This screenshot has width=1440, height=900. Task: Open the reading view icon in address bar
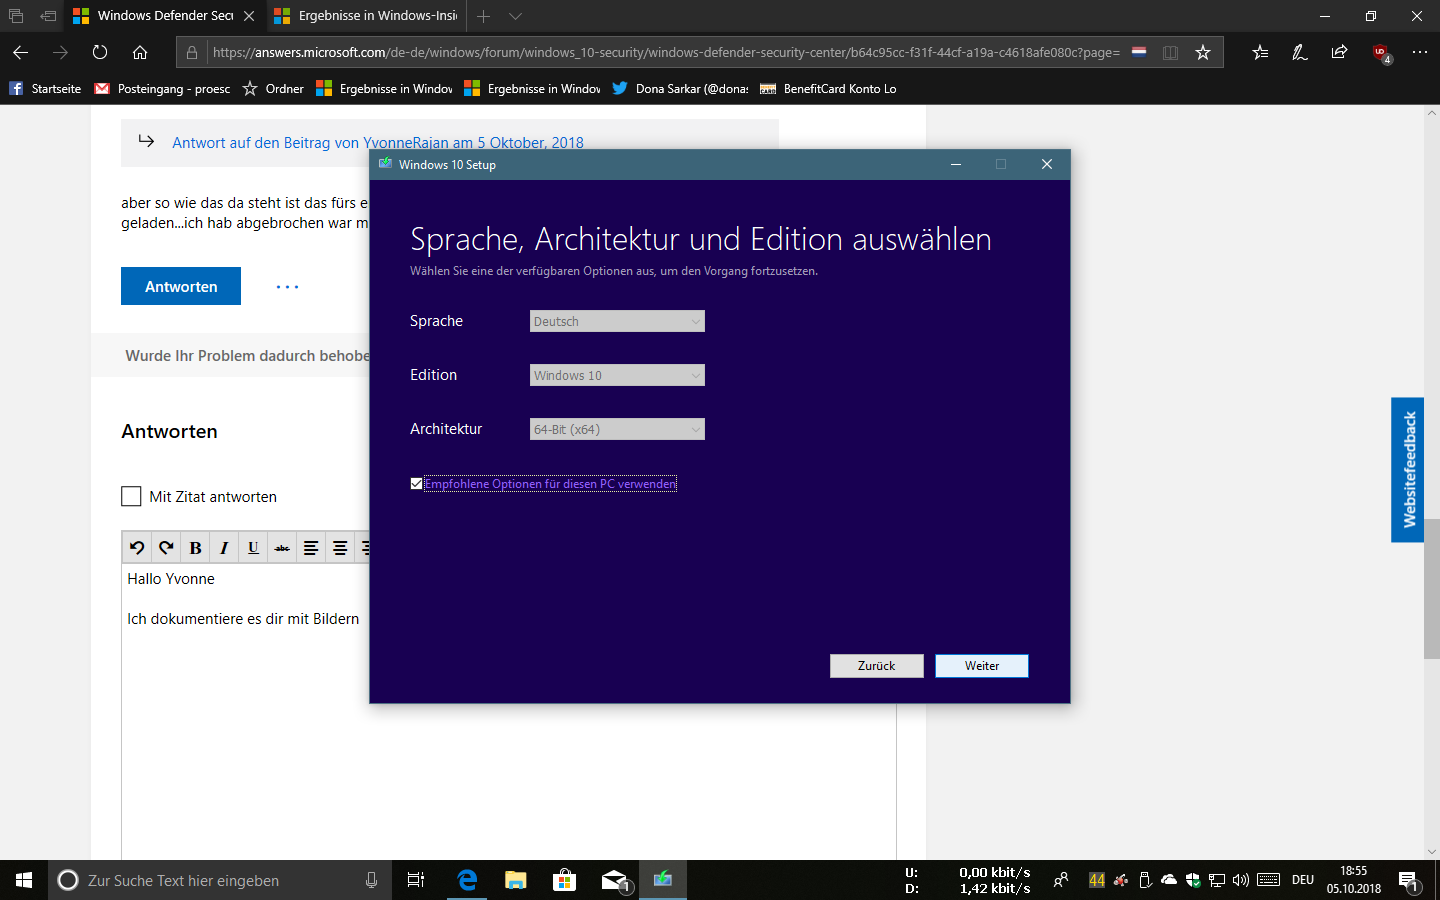pos(1170,52)
